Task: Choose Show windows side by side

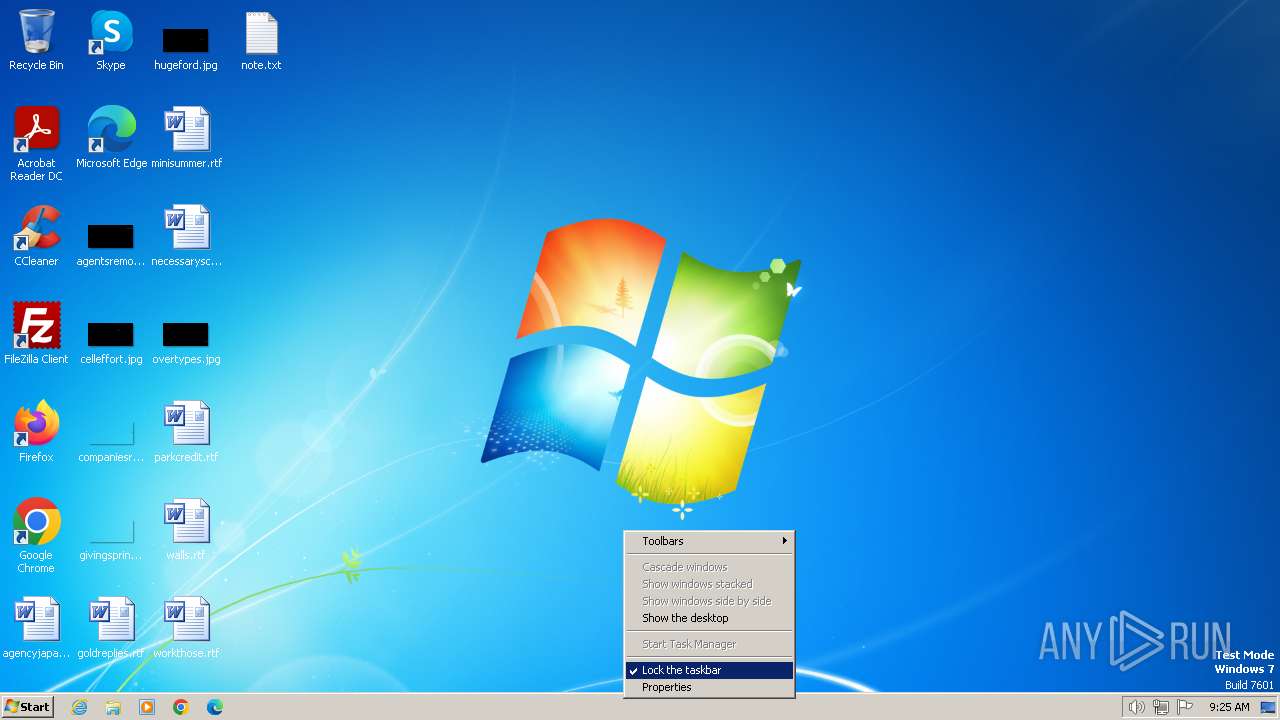Action: click(709, 601)
